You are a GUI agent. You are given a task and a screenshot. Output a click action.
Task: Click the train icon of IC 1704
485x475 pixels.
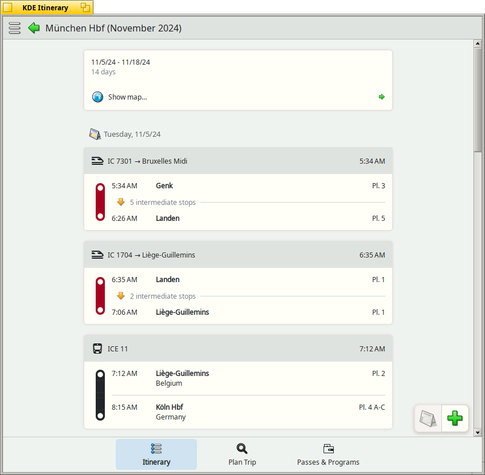pyautogui.click(x=97, y=255)
